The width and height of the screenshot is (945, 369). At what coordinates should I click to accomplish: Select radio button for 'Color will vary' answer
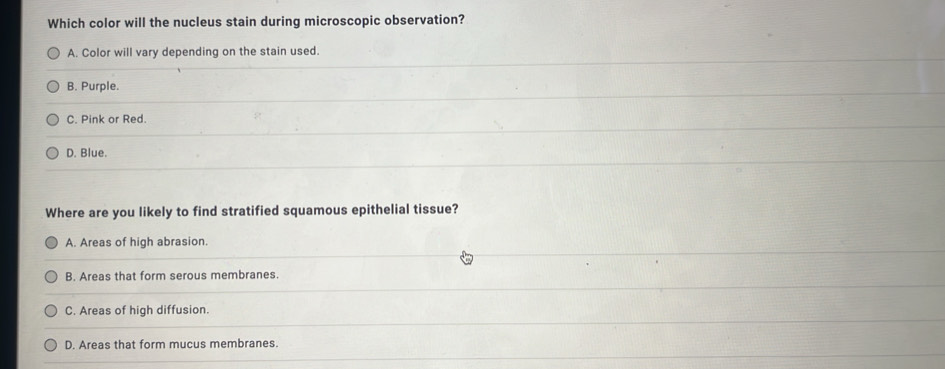point(54,54)
